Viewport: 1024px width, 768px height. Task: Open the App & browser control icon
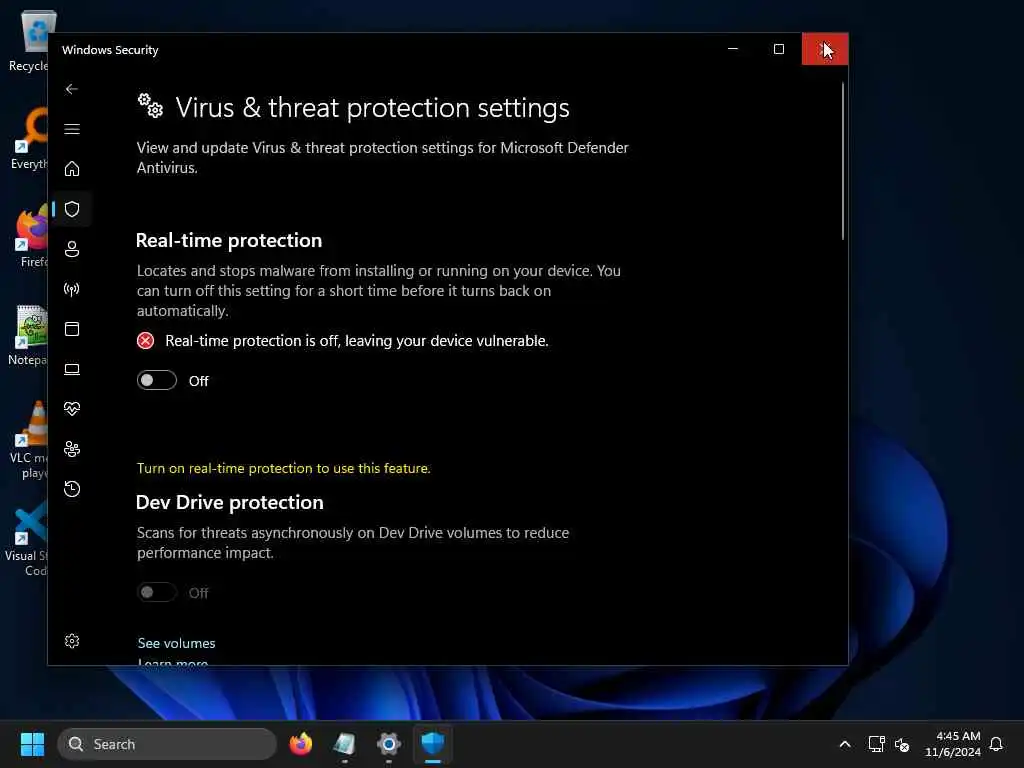coord(72,328)
